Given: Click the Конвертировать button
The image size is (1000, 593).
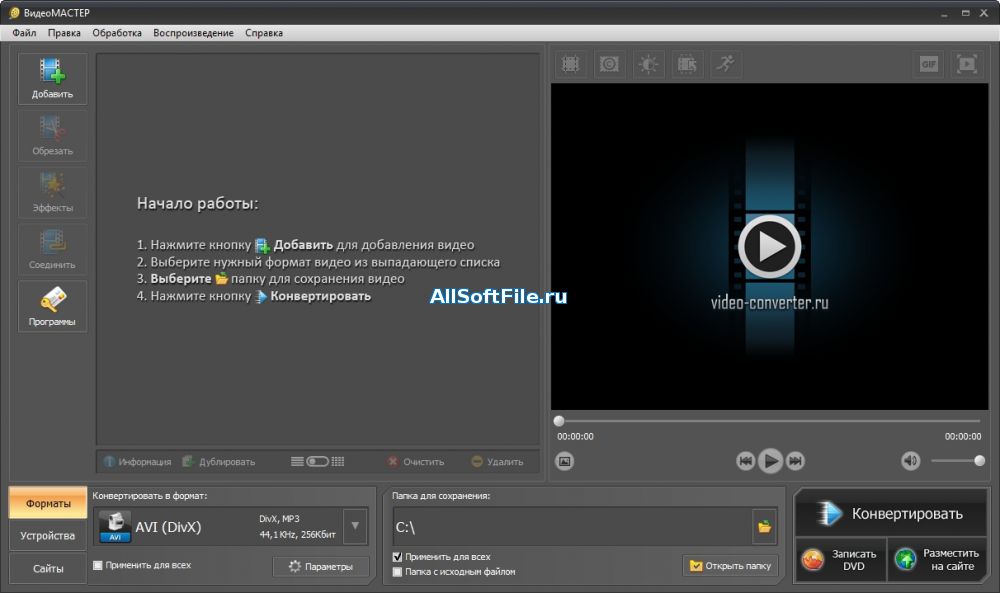Looking at the screenshot, I should pyautogui.click(x=891, y=513).
